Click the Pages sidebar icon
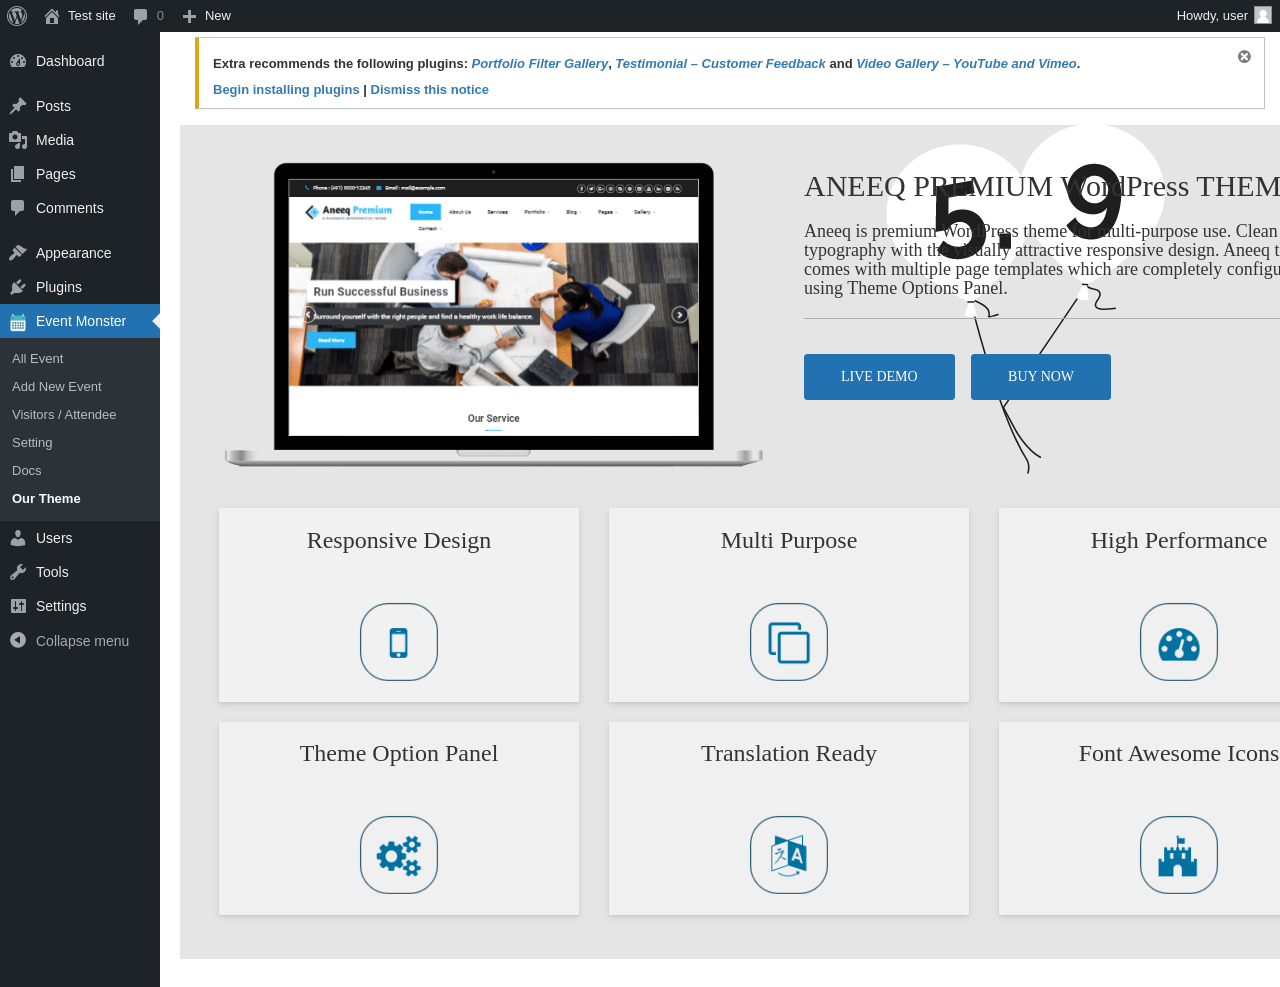1280x987 pixels. click(x=18, y=174)
